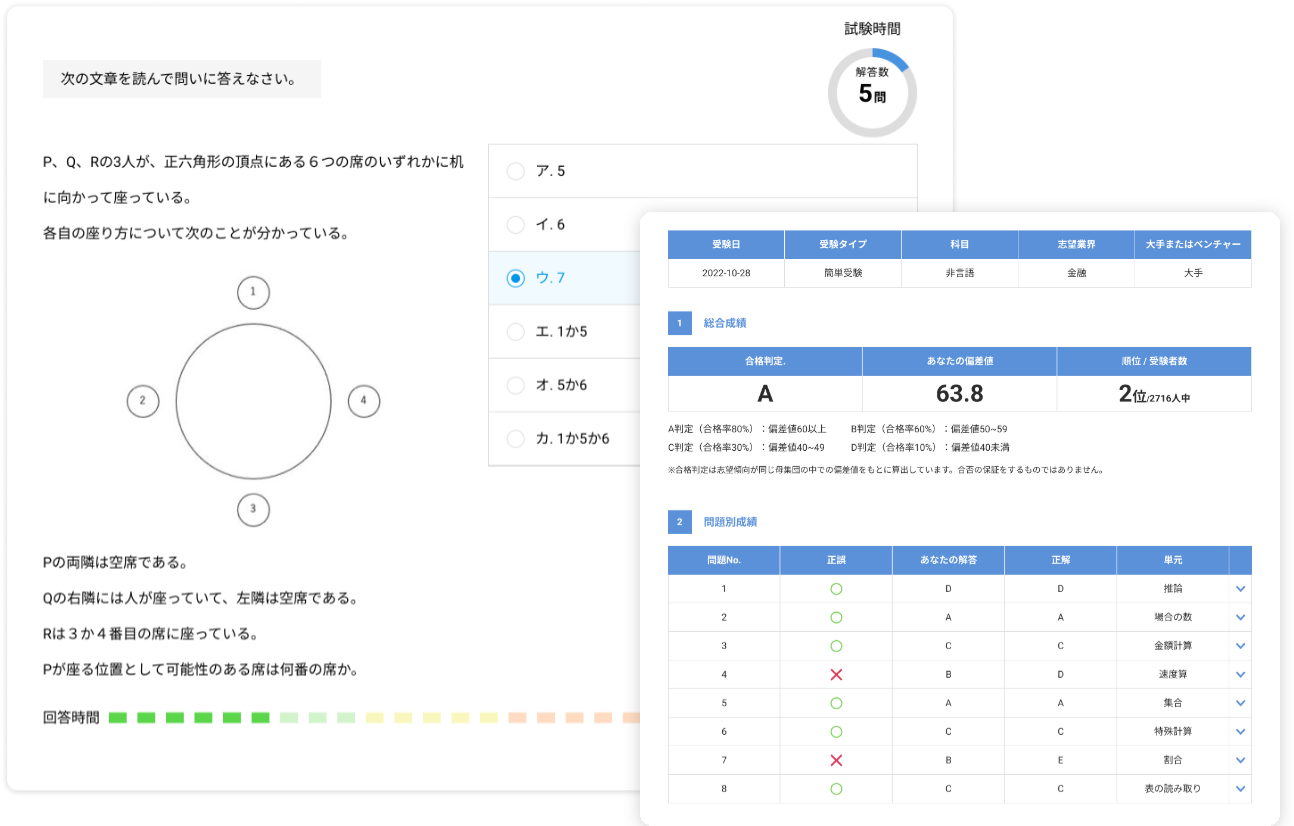Expand the 速度算 question 4 row

point(1240,675)
